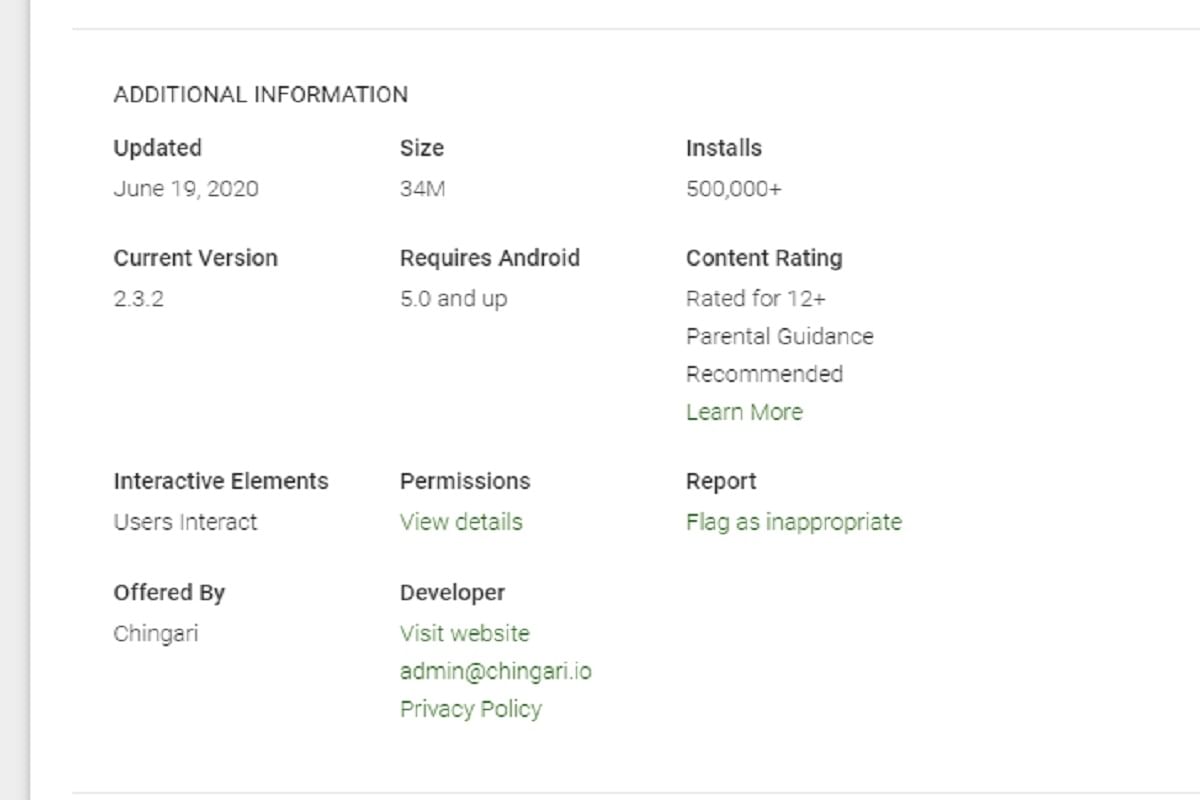The width and height of the screenshot is (1200, 800).
Task: Click the Parental Guidance text
Action: click(x=779, y=337)
